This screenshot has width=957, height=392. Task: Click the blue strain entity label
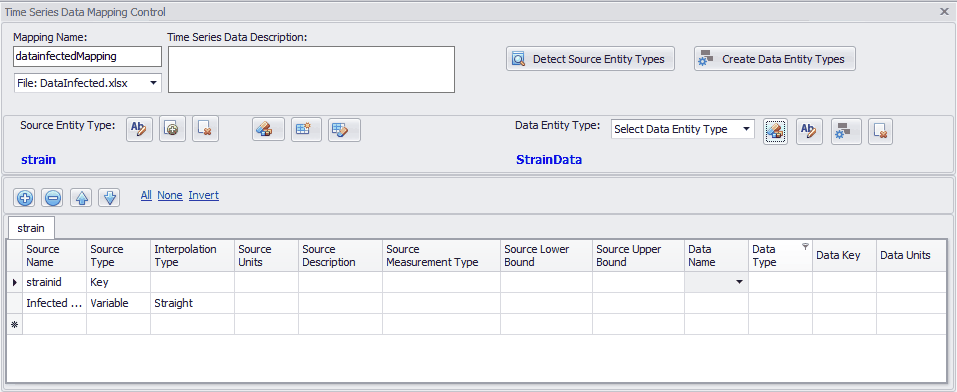38,160
